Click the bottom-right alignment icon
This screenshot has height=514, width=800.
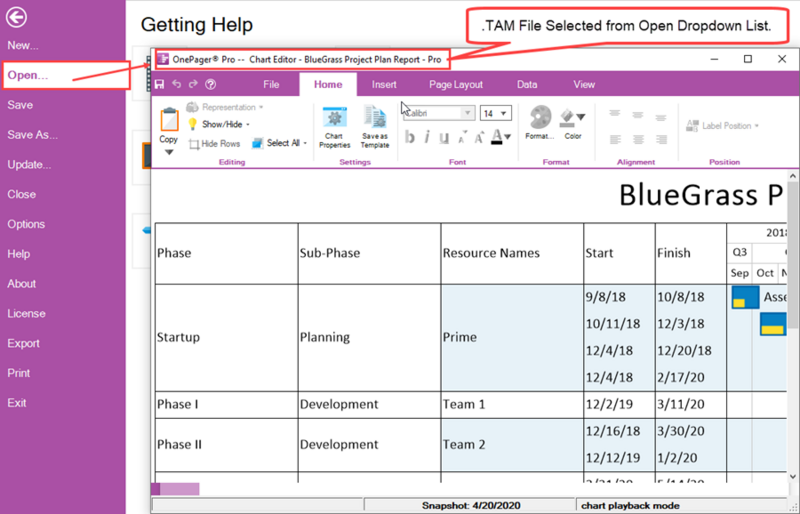(x=662, y=139)
